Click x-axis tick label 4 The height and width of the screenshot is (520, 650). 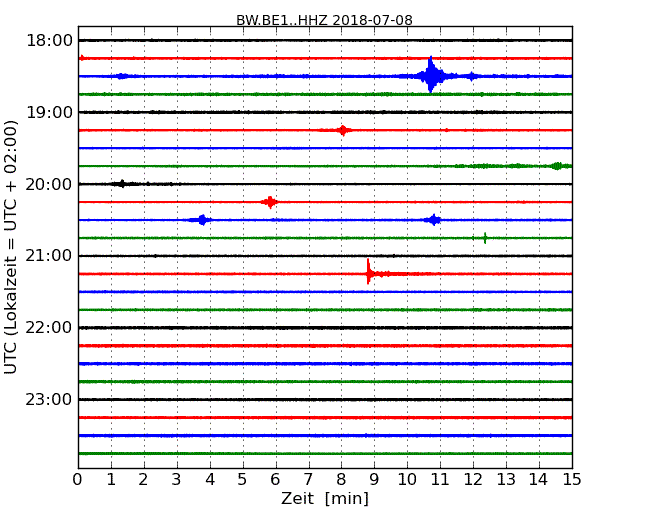coord(210,480)
